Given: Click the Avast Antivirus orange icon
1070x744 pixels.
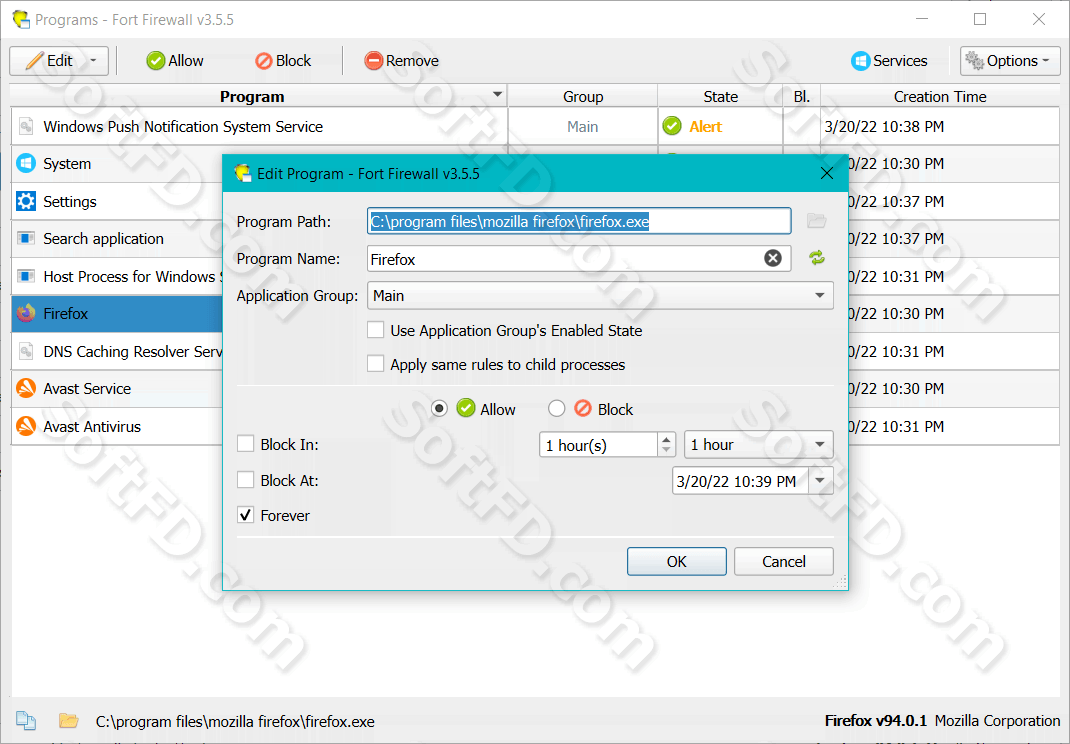Looking at the screenshot, I should pyautogui.click(x=26, y=426).
